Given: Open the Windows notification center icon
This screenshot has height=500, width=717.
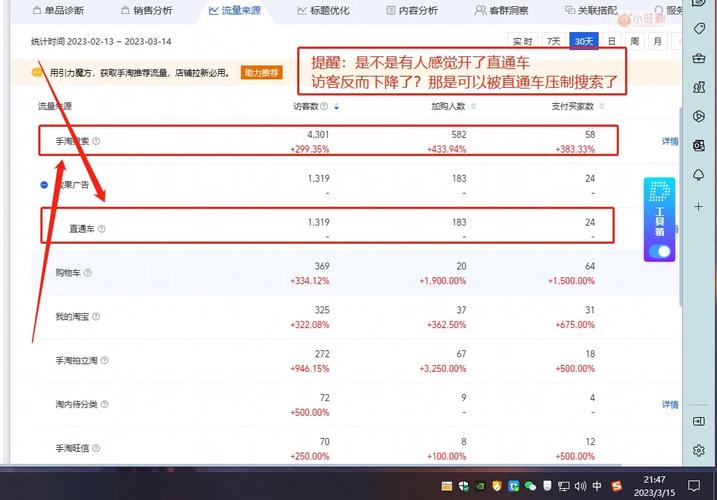Looking at the screenshot, I should pyautogui.click(x=694, y=486).
